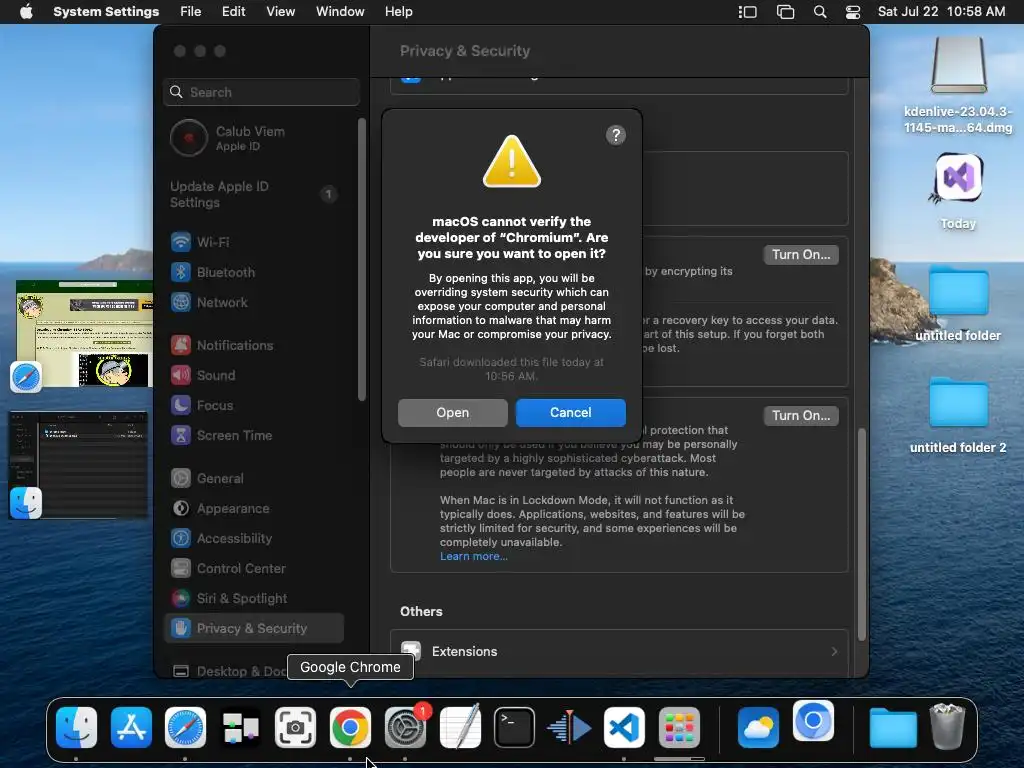Select Privacy & Security in the sidebar
1024x768 pixels.
255,629
